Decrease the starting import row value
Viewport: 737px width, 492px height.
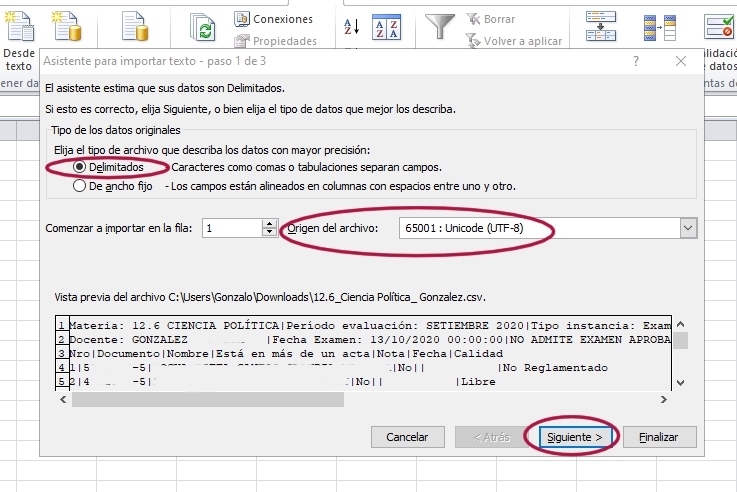(269, 233)
